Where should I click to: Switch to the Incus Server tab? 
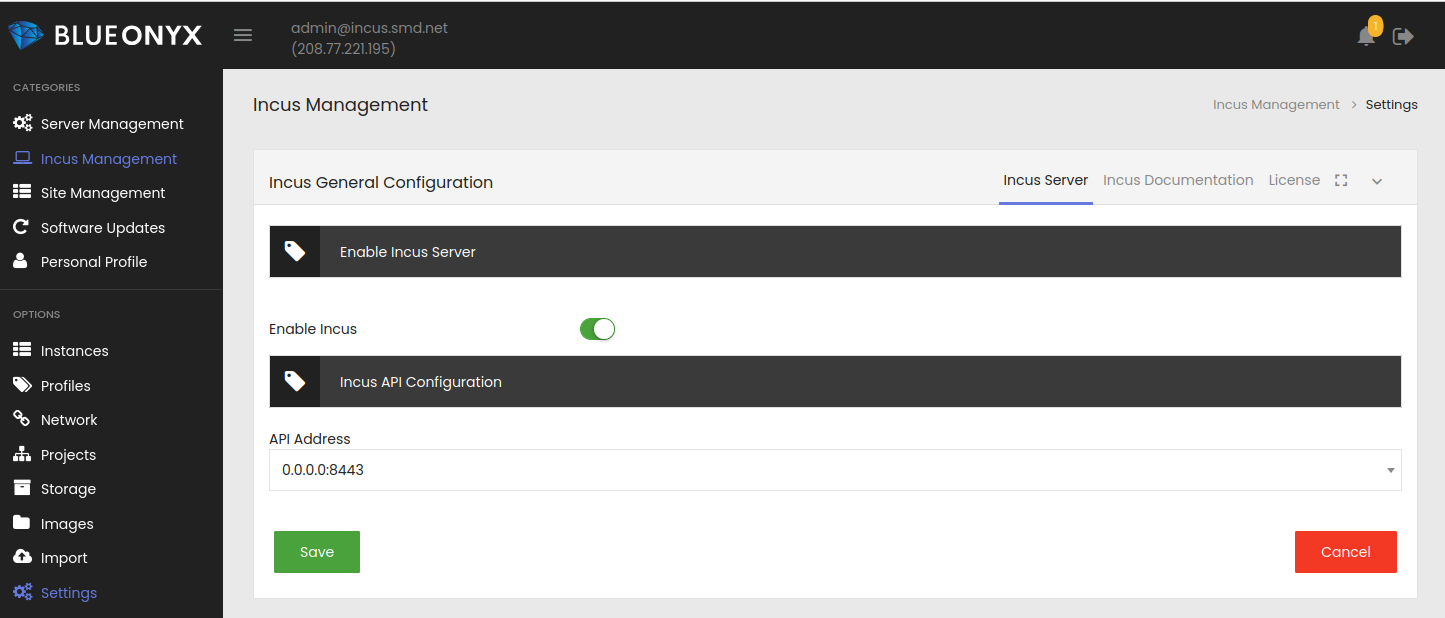click(1046, 180)
